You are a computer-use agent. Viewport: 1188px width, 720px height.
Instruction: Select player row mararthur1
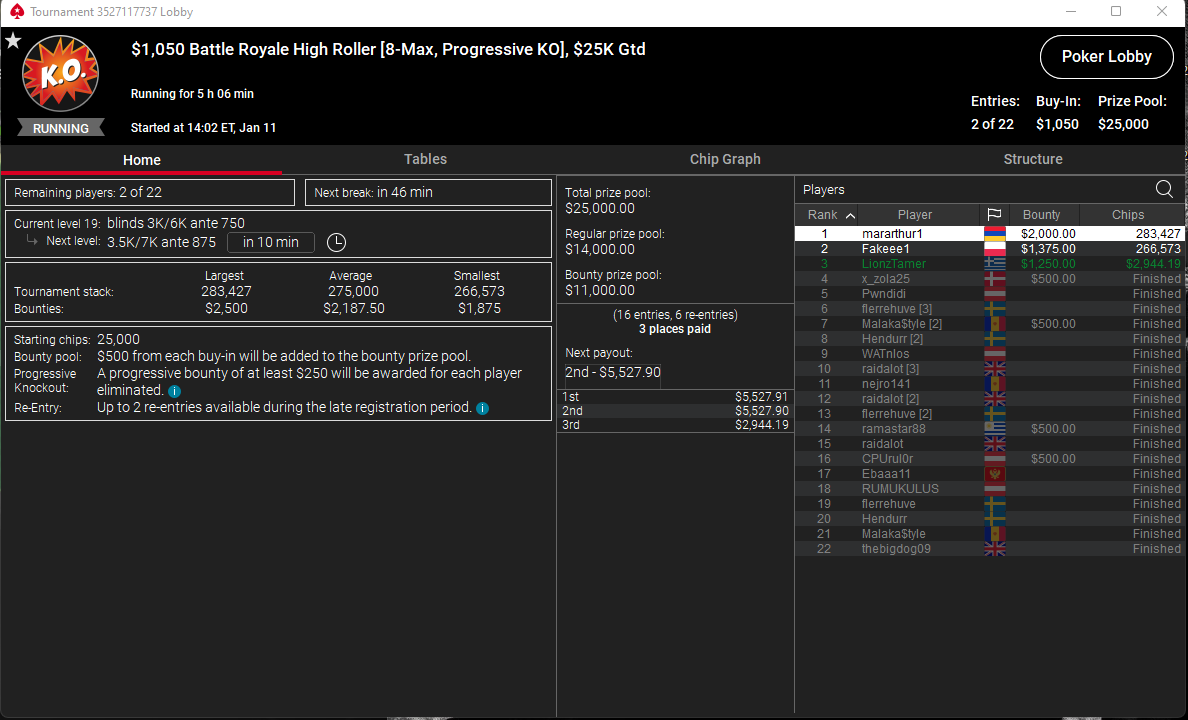click(x=989, y=233)
